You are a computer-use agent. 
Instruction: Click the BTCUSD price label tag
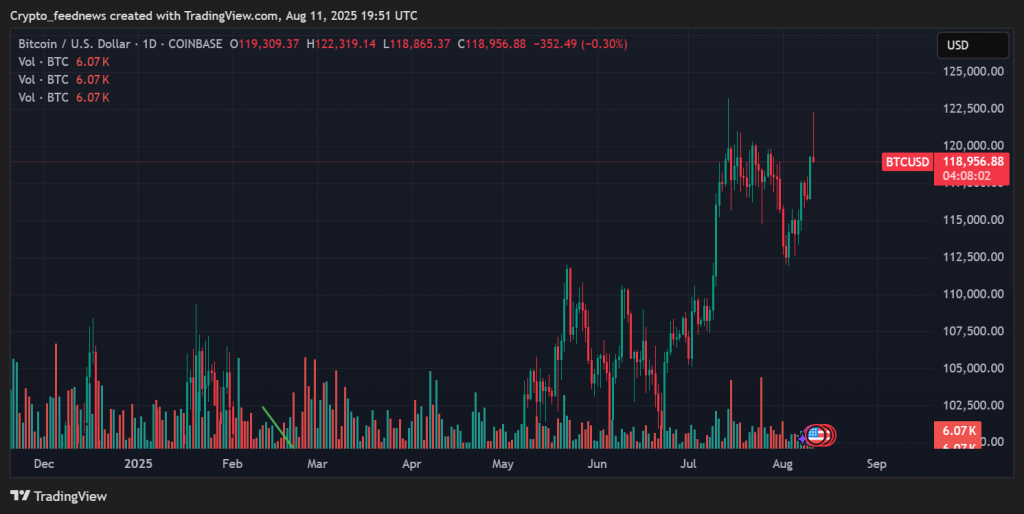pos(907,162)
